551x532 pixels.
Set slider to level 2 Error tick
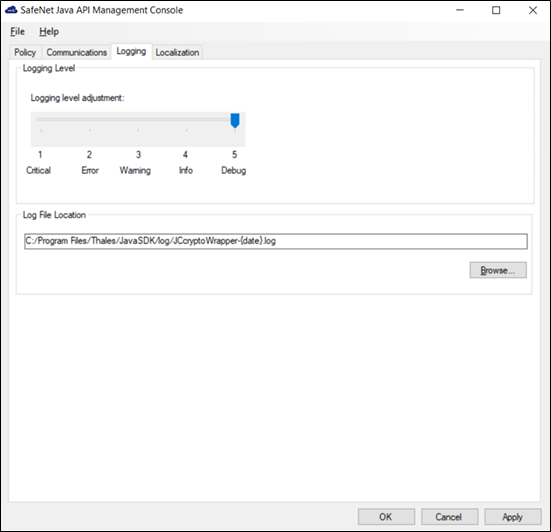(90, 130)
